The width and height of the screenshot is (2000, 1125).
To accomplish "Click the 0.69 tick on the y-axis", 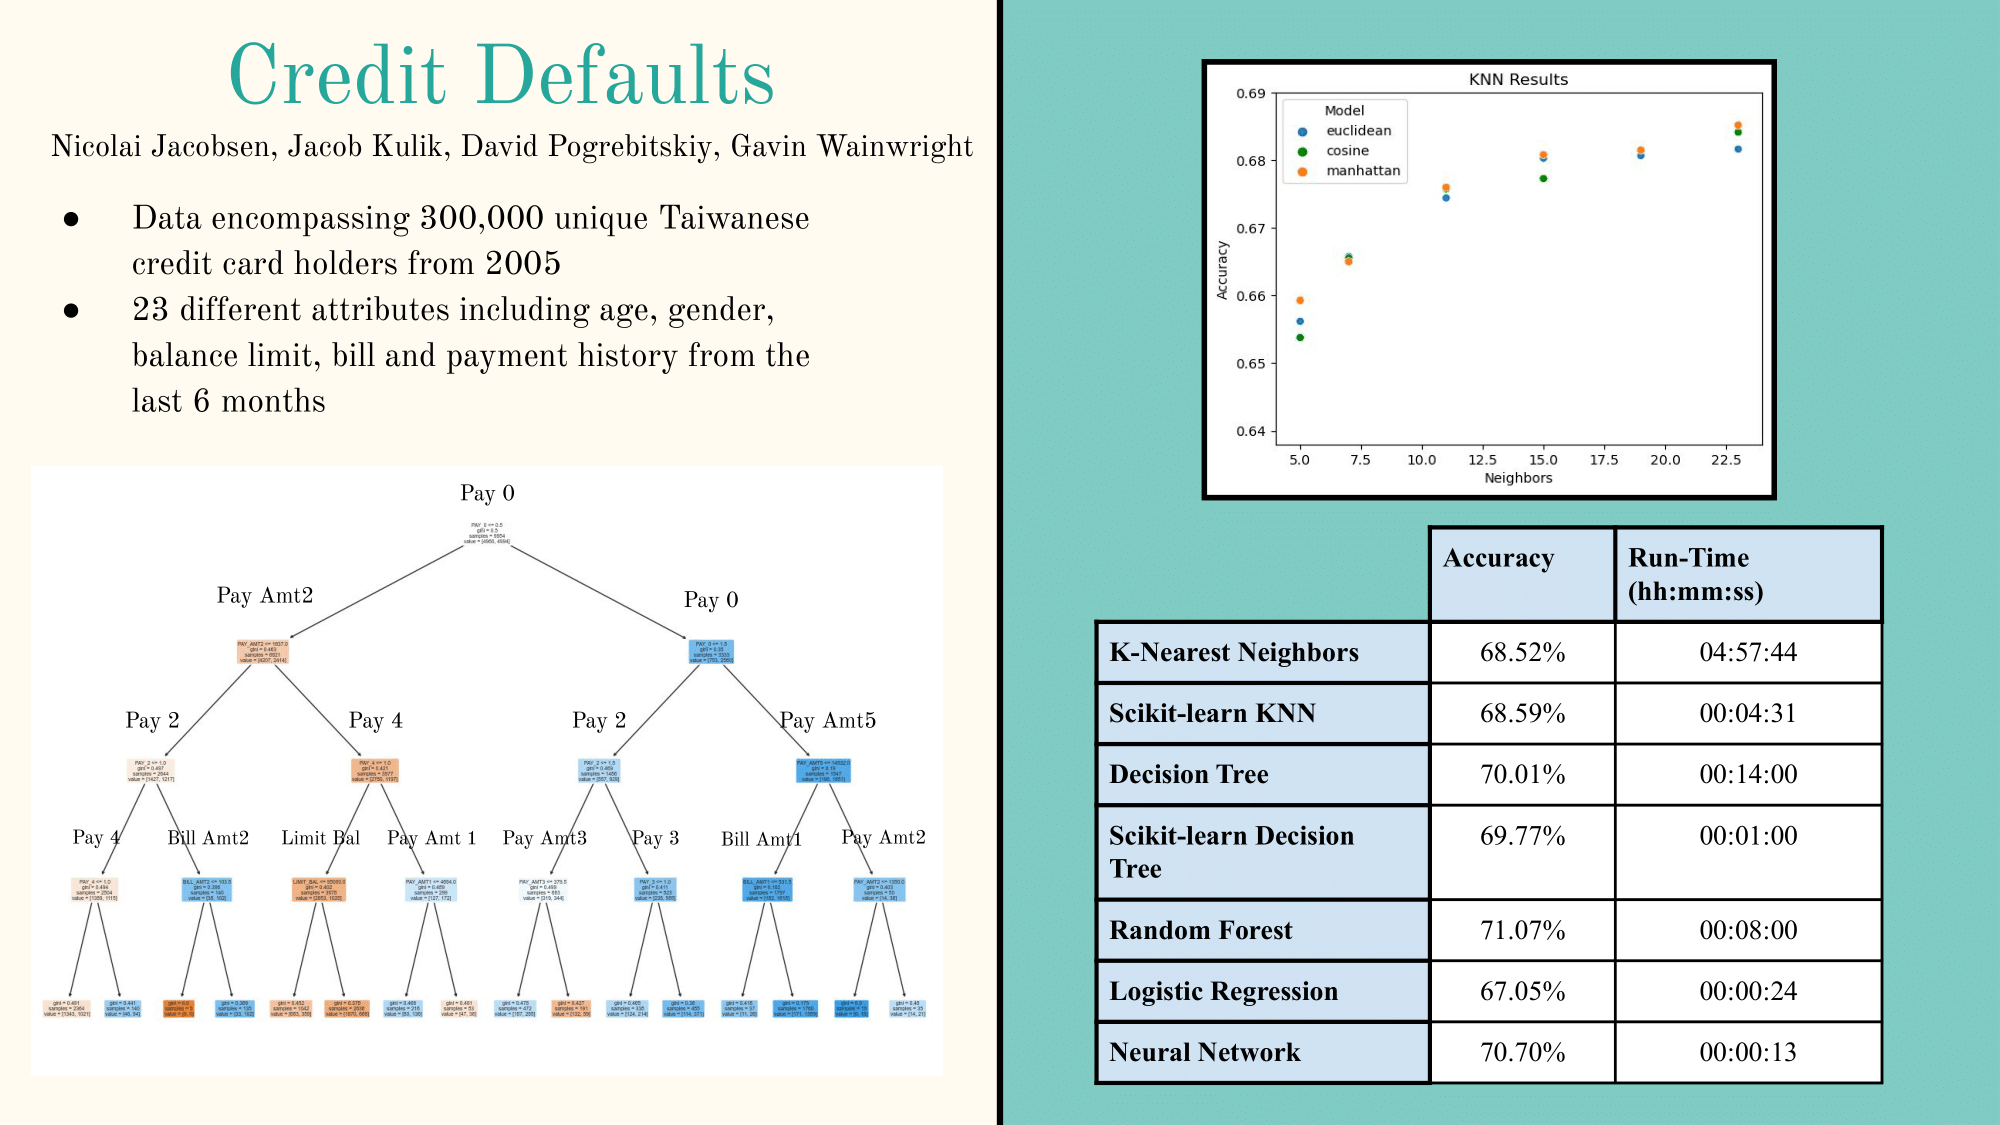I will [1250, 94].
